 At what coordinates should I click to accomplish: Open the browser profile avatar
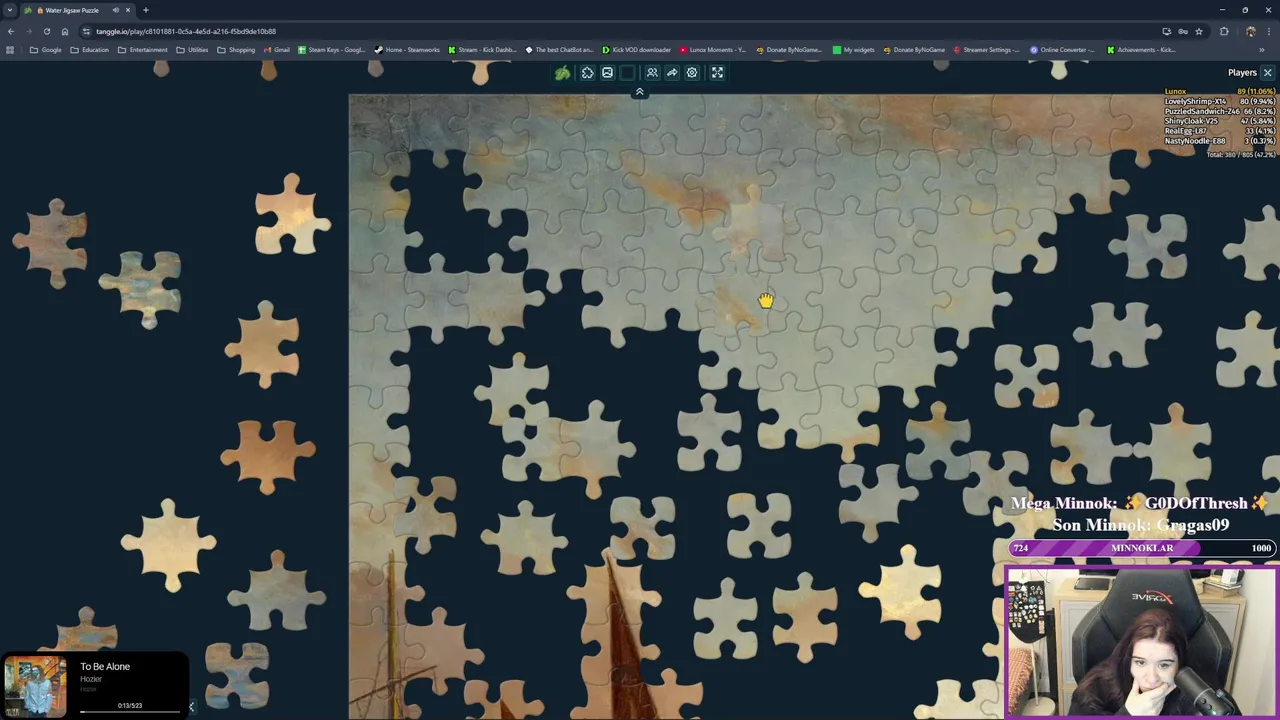coord(1250,31)
